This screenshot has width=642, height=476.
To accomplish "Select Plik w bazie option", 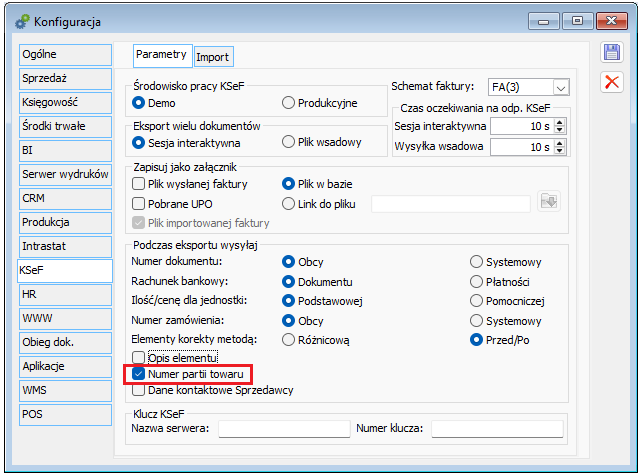I will pos(288,184).
